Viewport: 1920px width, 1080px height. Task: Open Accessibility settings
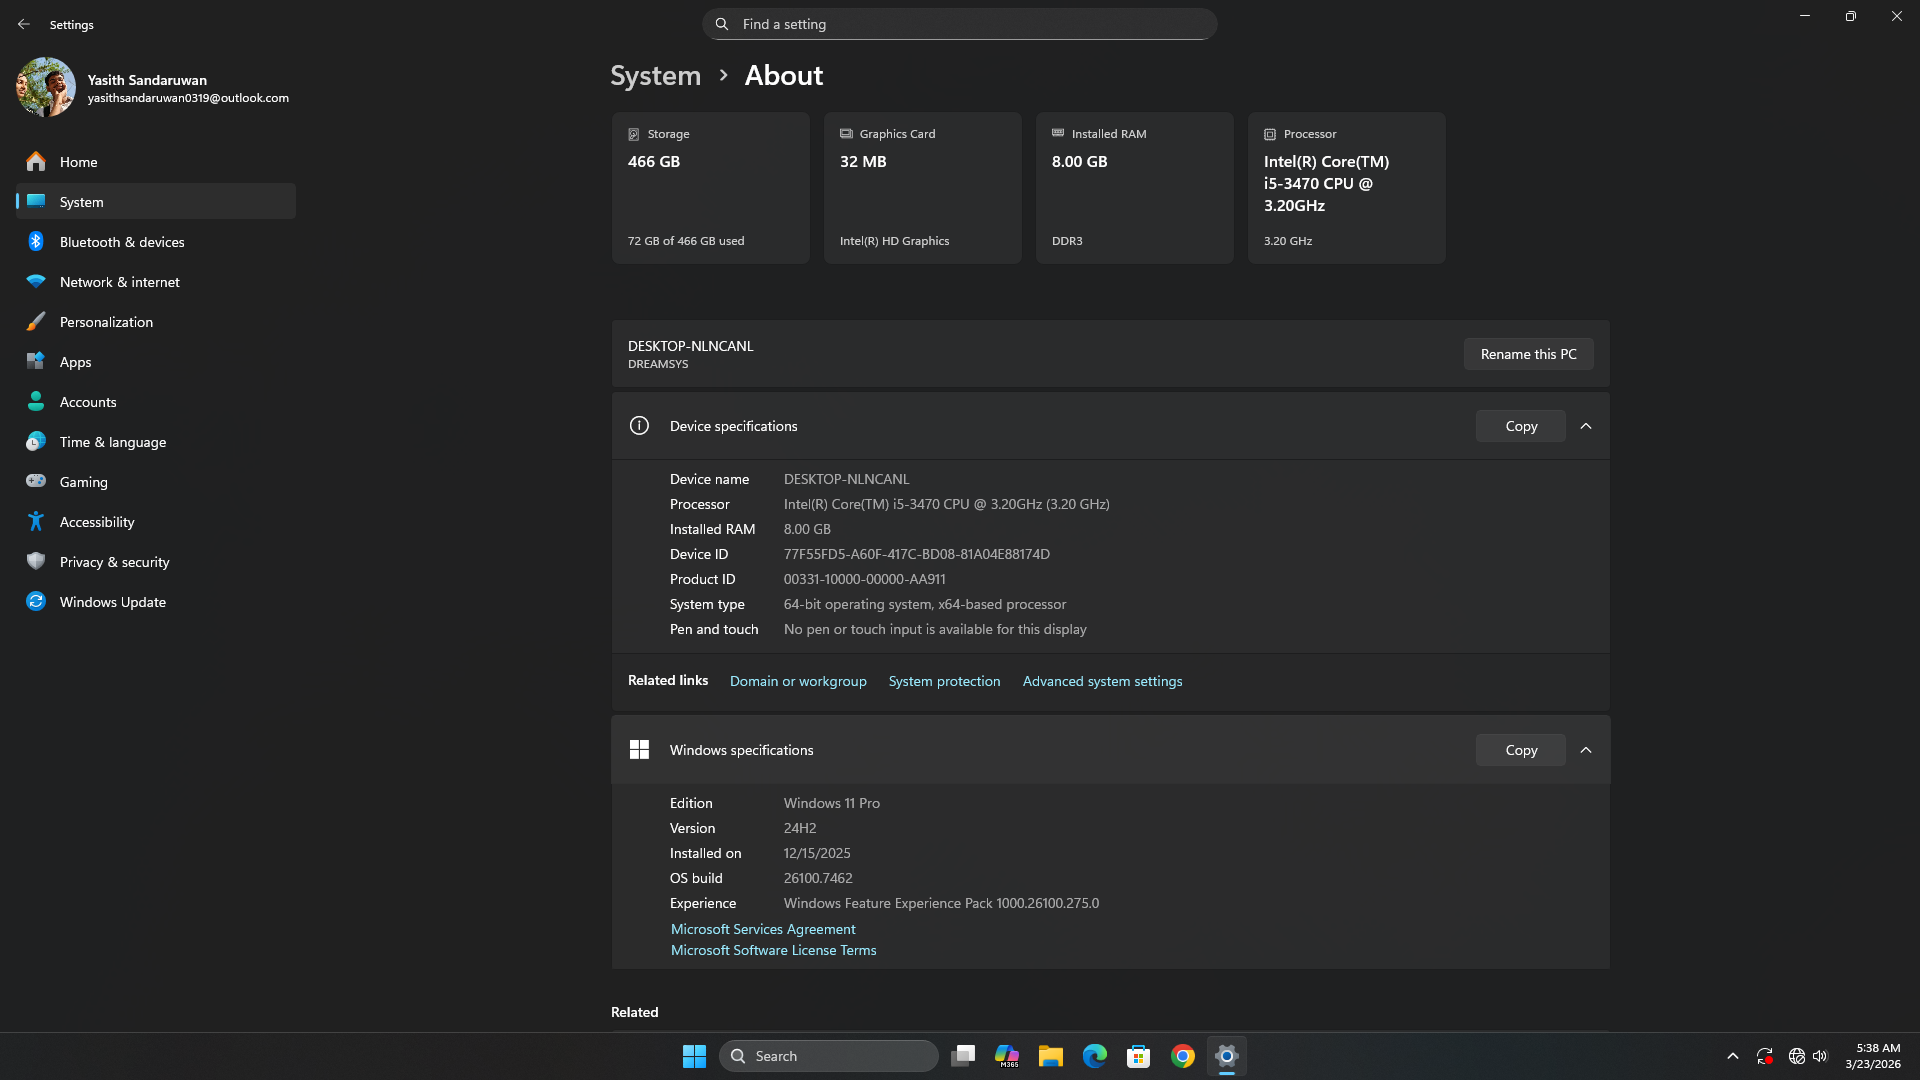[97, 522]
